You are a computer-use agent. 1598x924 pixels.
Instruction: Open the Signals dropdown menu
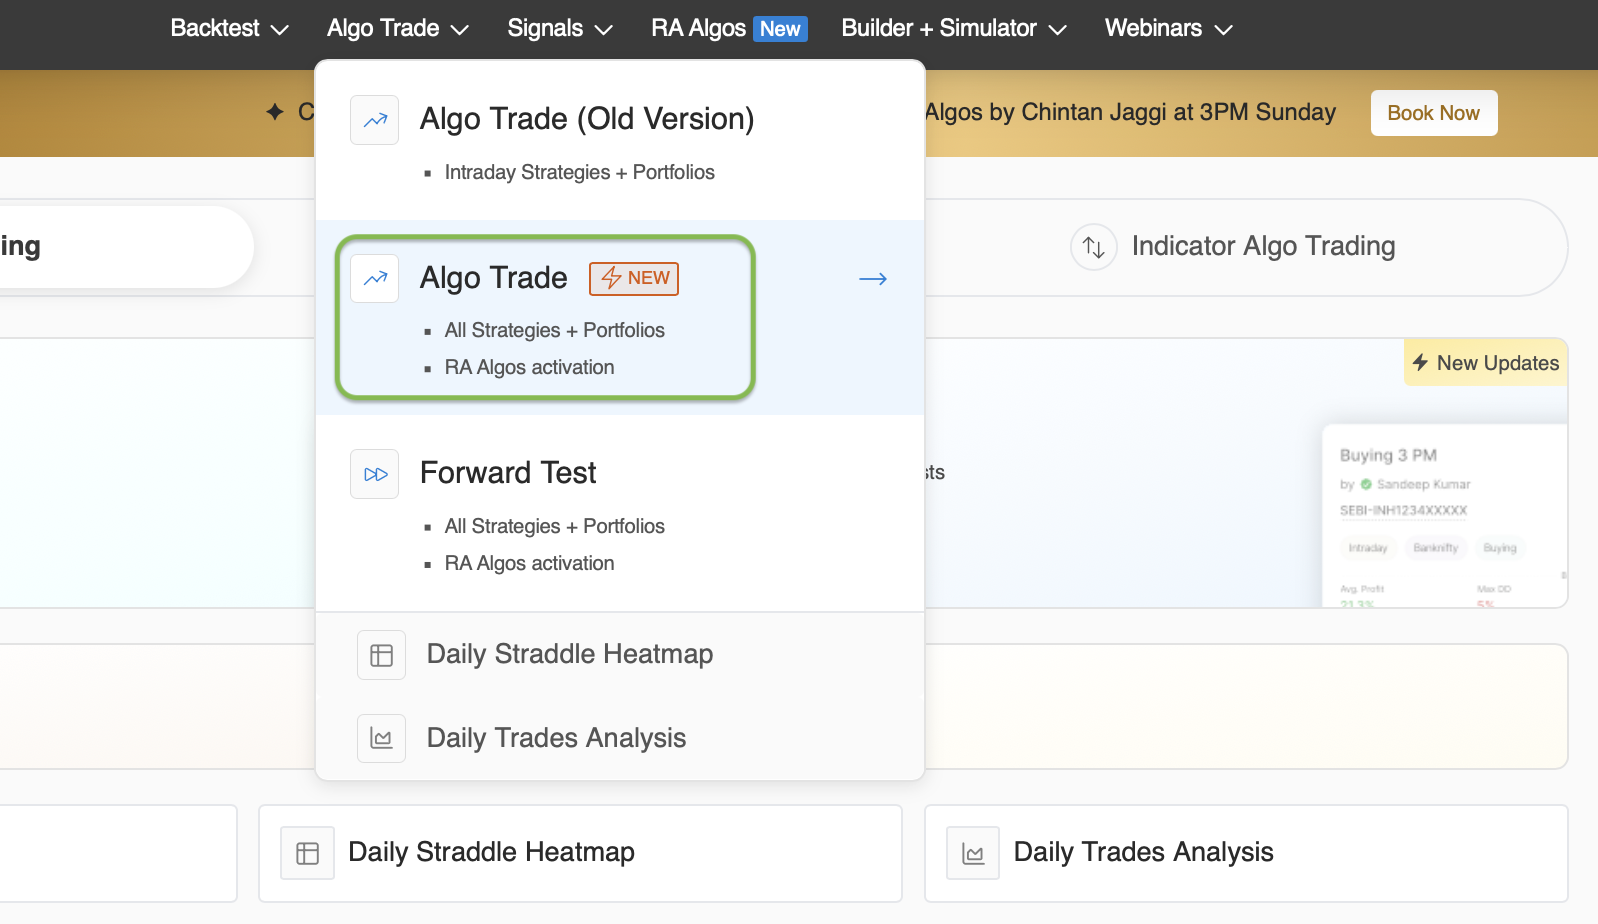coord(559,28)
